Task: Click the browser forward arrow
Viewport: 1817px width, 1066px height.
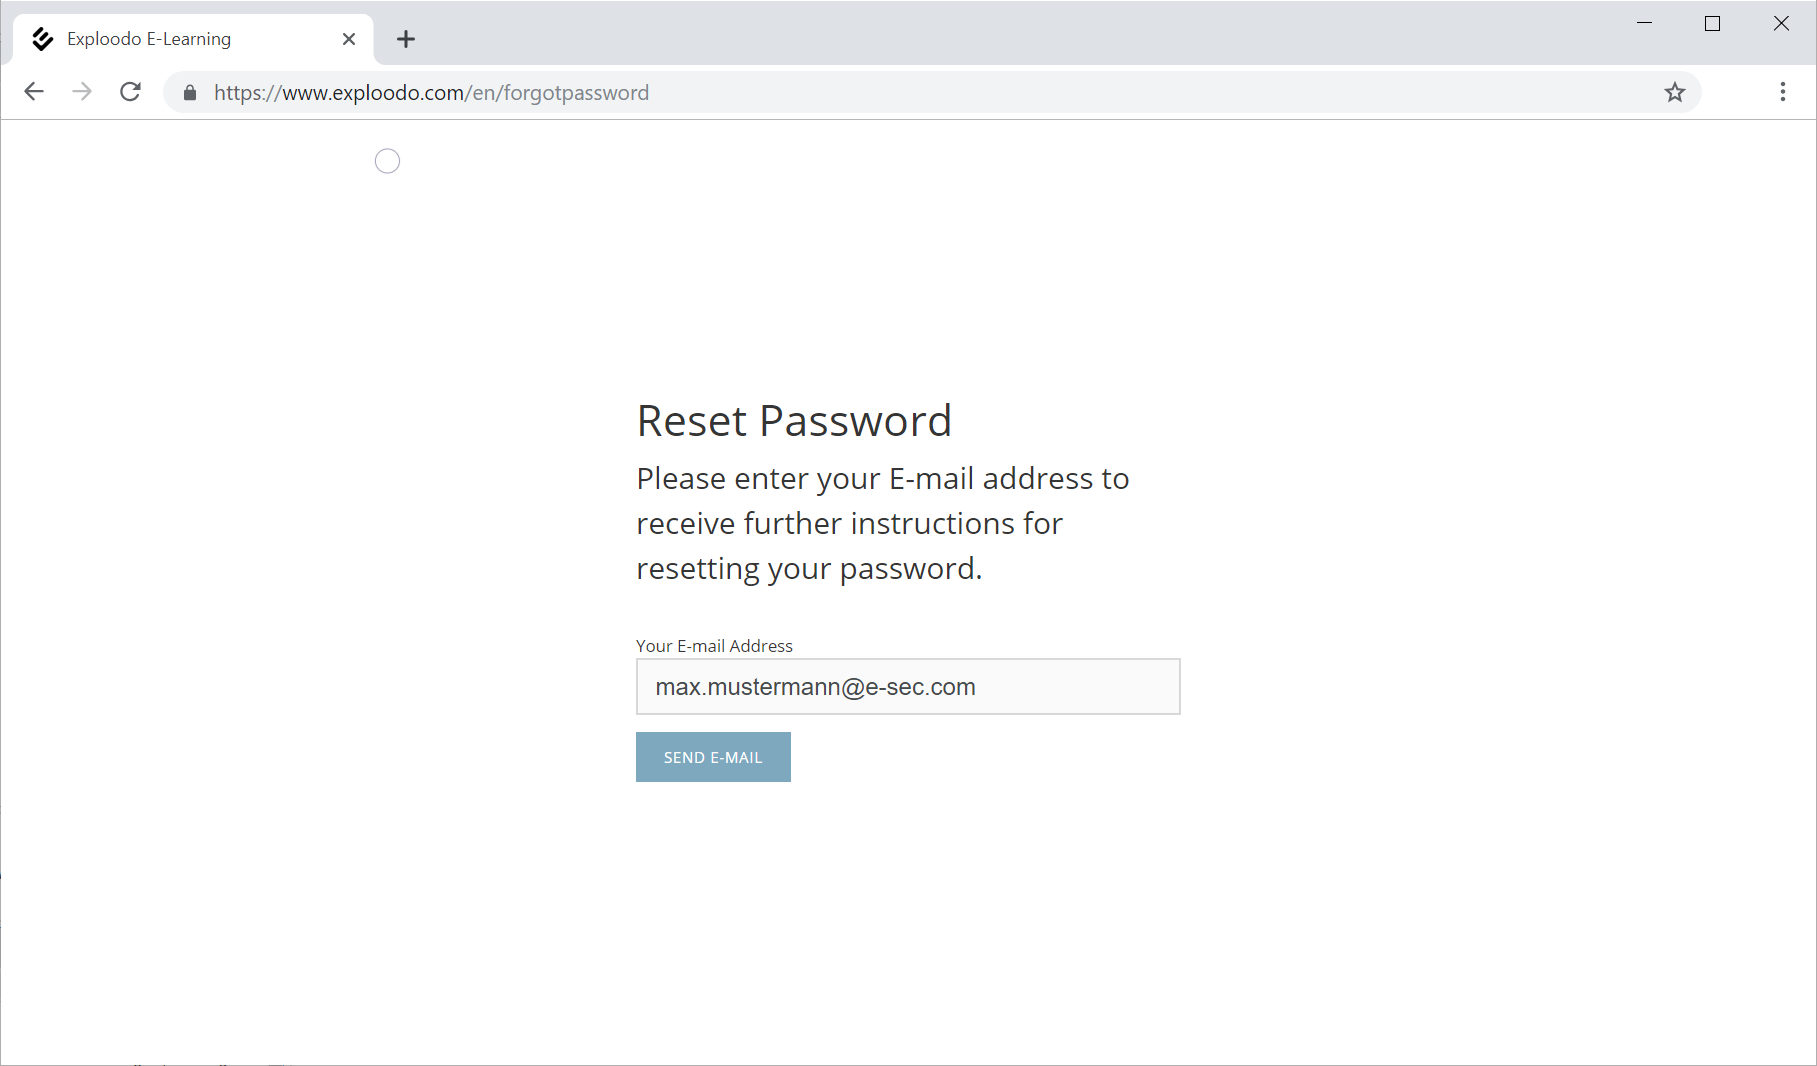Action: click(x=82, y=92)
